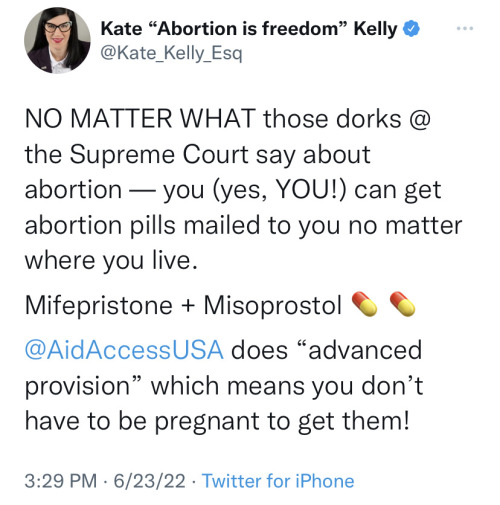The image size is (500, 505).
Task: Click the "NO MATTER WHAT" text
Action: 140,119
